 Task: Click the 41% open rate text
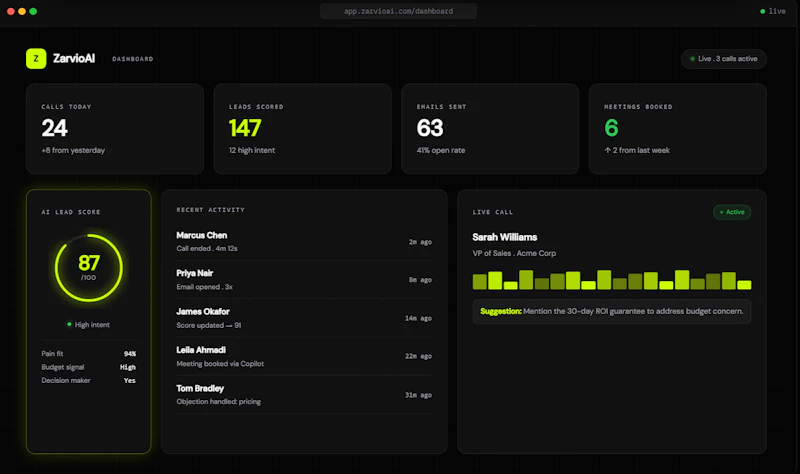tap(441, 151)
